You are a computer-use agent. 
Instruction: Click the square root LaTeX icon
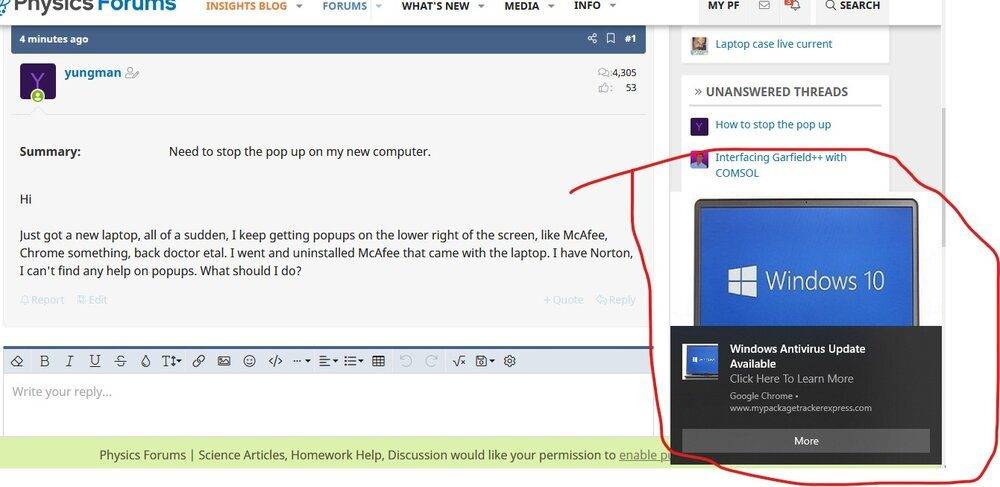(x=459, y=361)
